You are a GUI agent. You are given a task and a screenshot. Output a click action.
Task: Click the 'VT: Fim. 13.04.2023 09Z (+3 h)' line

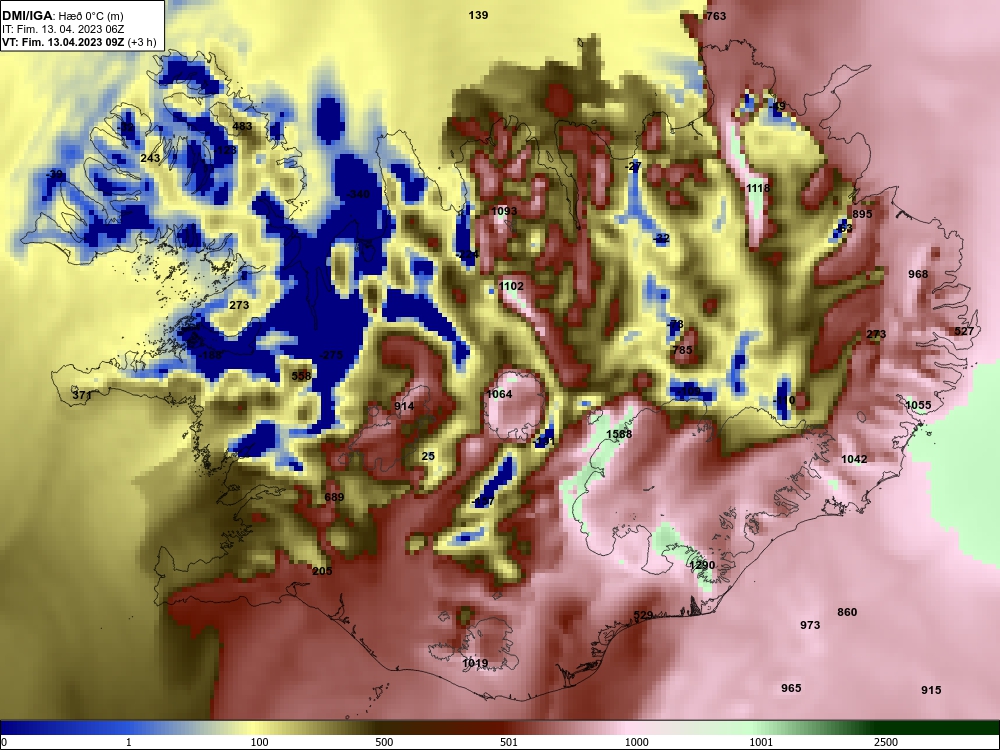coord(78,42)
